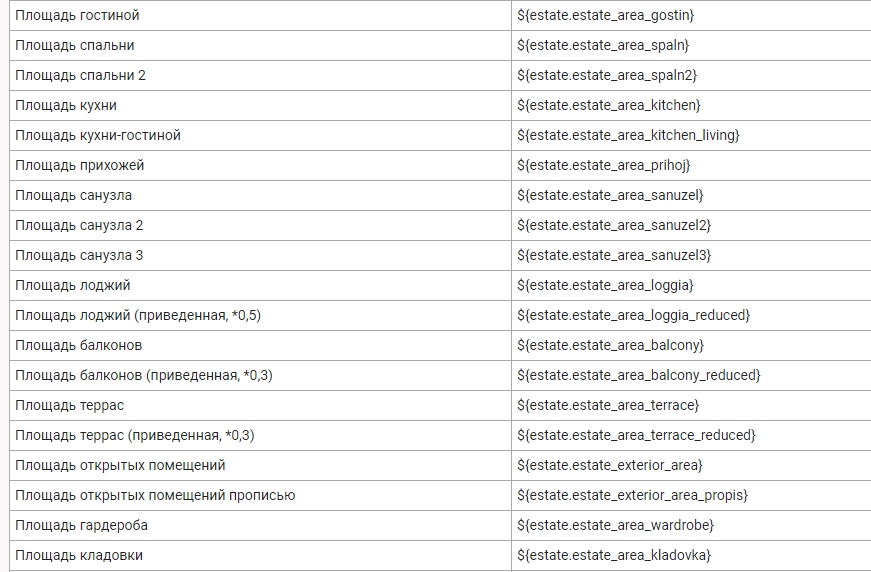Select the ${estate.estate_area_loggia} variable text

(605, 285)
